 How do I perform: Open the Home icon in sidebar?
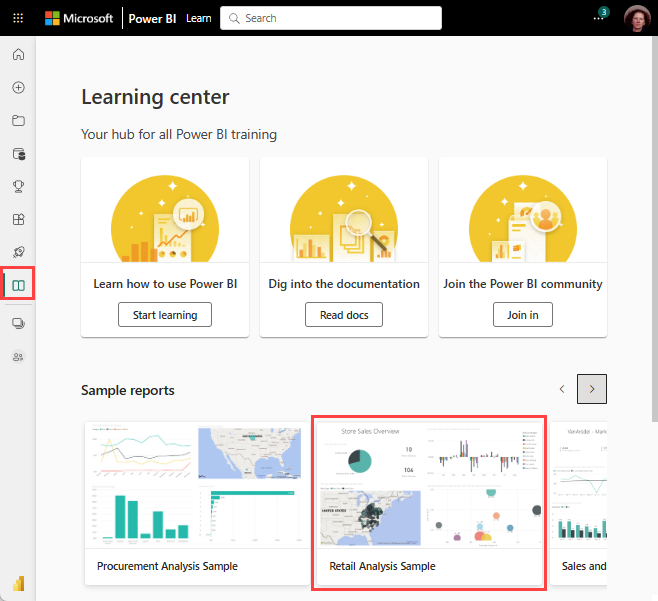[18, 55]
